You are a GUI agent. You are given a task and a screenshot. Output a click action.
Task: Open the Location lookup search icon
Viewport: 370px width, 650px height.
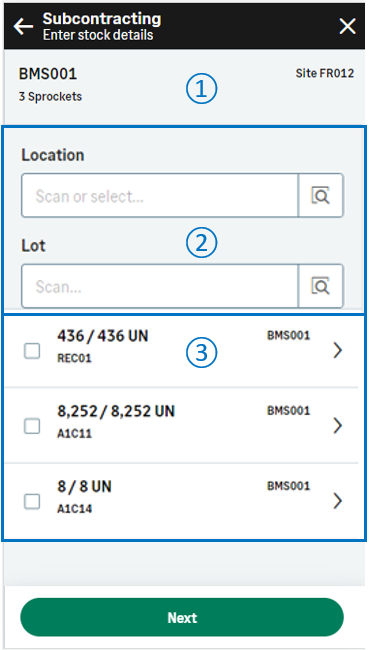coord(321,195)
